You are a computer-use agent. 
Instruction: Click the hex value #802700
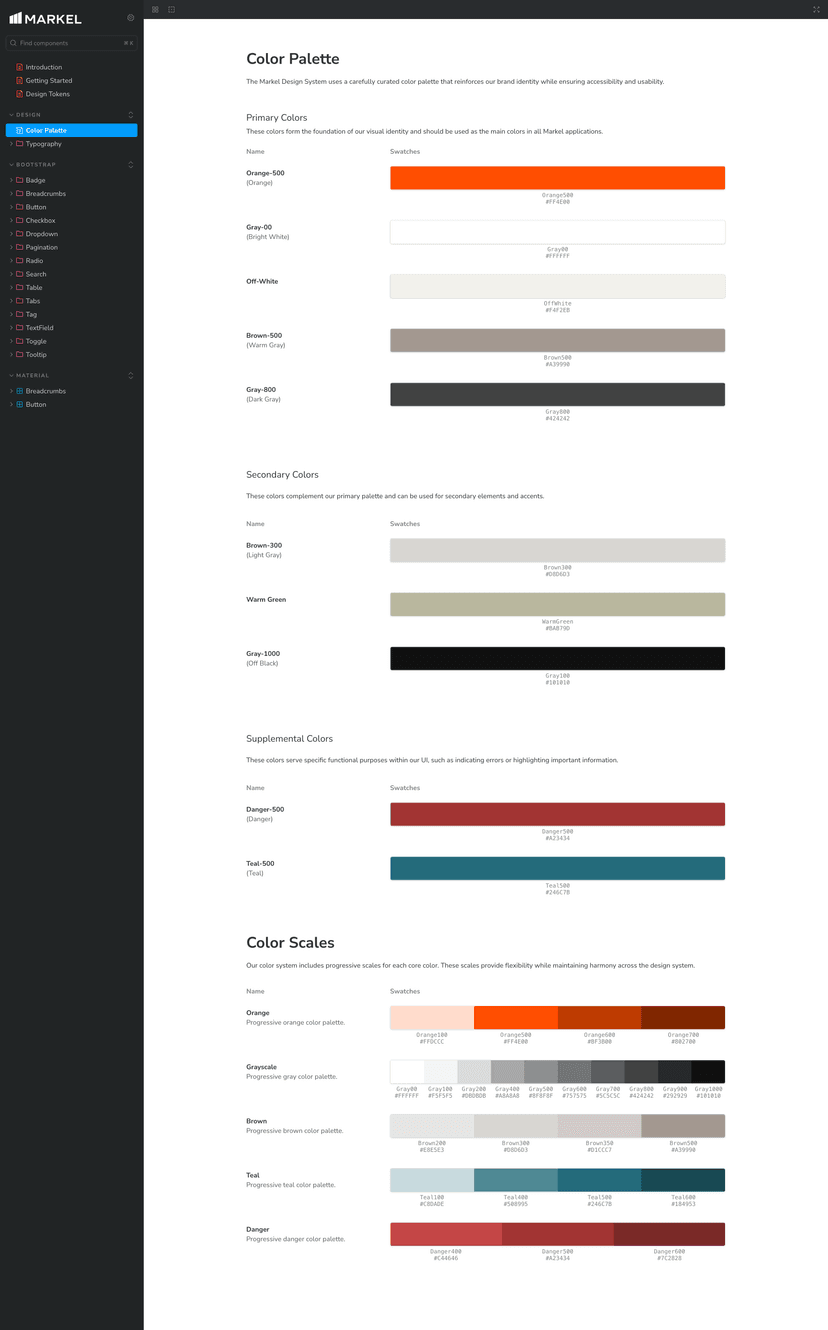click(x=683, y=1042)
